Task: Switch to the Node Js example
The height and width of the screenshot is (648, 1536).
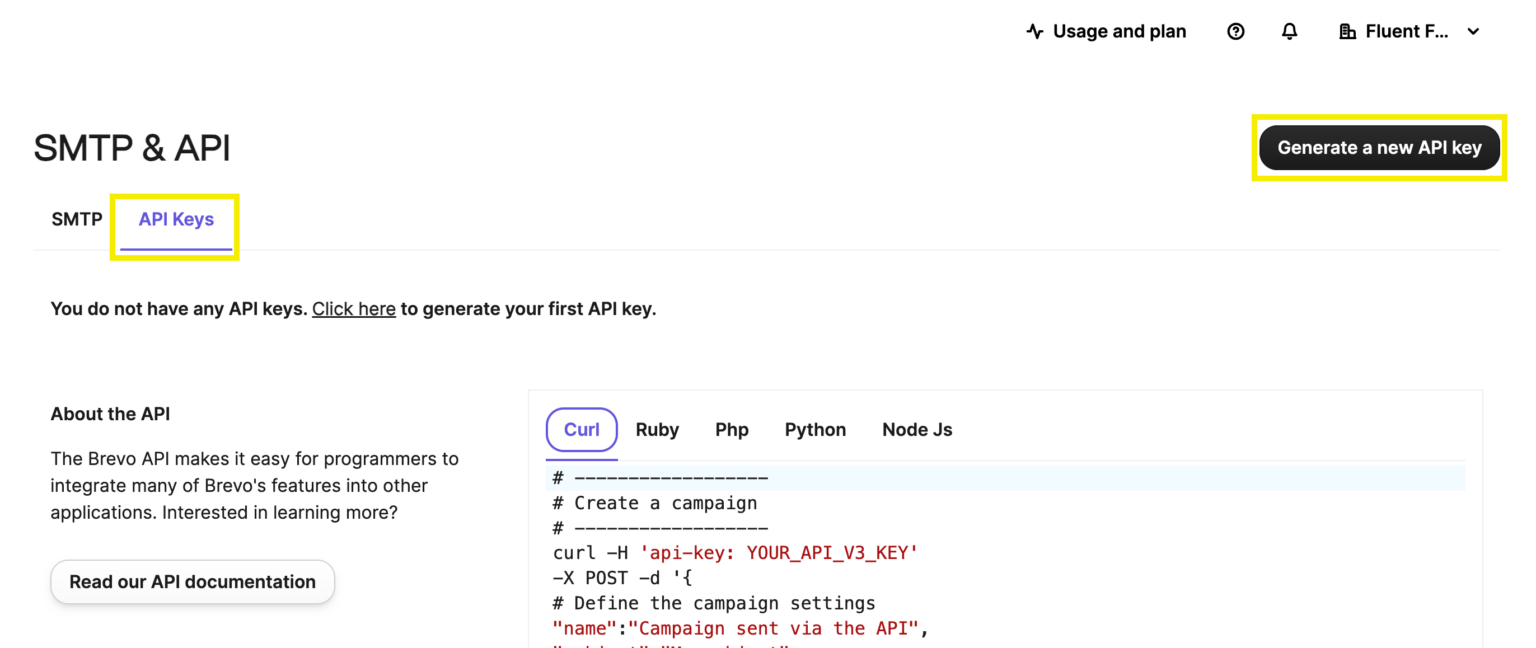Action: point(916,429)
